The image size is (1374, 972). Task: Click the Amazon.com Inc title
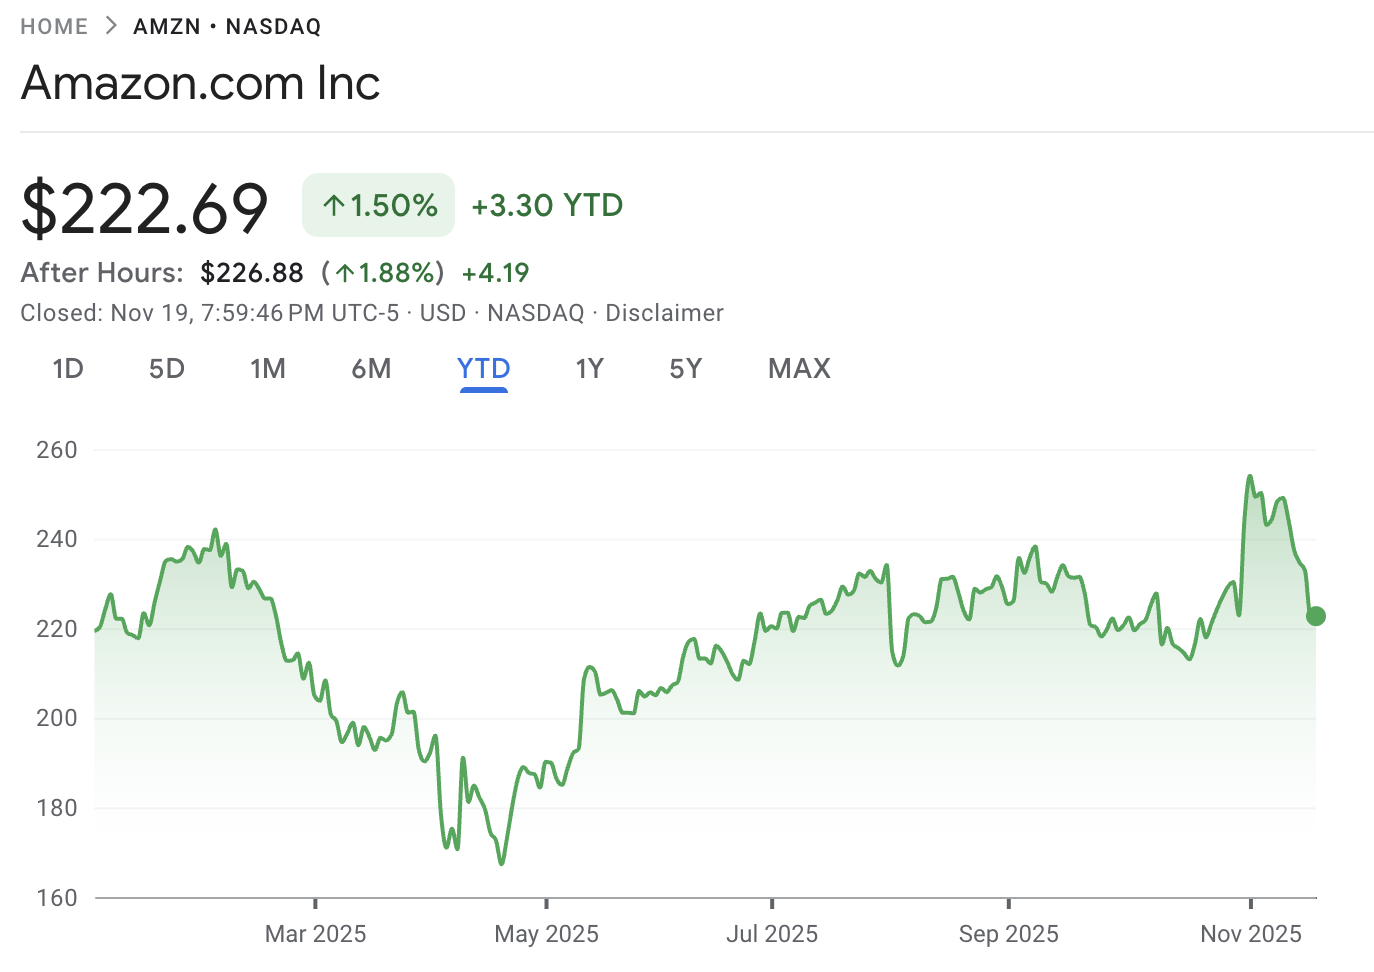click(x=200, y=83)
